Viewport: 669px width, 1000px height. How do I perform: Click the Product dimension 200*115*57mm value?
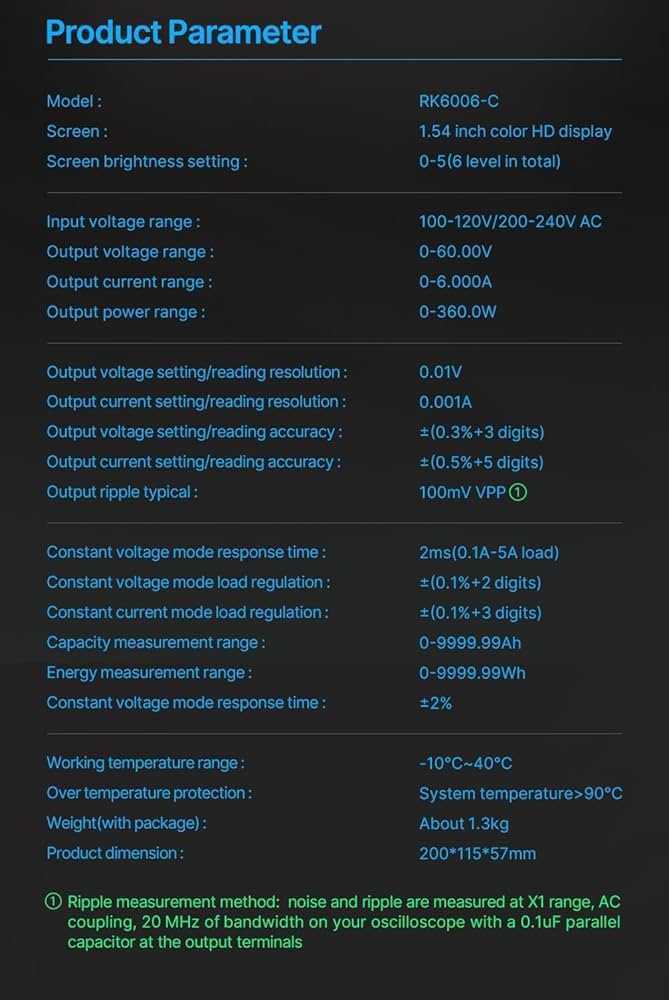point(477,853)
